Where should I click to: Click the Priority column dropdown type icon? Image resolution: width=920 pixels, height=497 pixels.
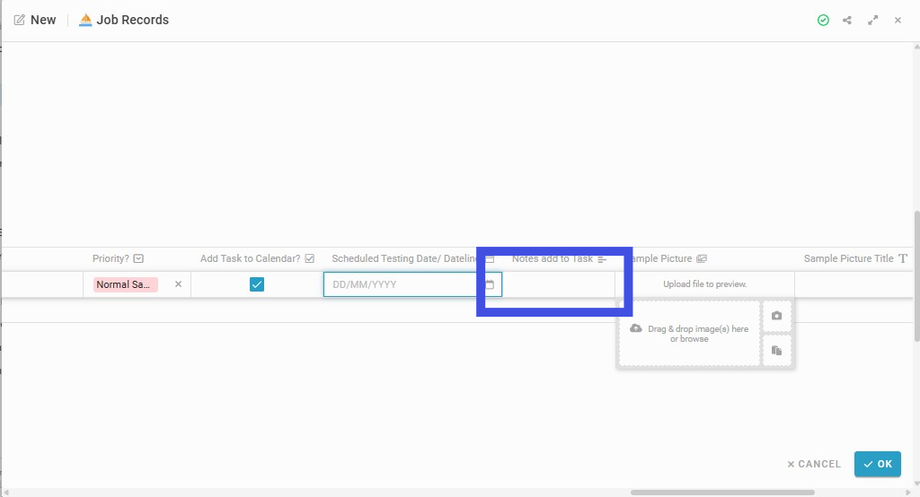pyautogui.click(x=138, y=259)
